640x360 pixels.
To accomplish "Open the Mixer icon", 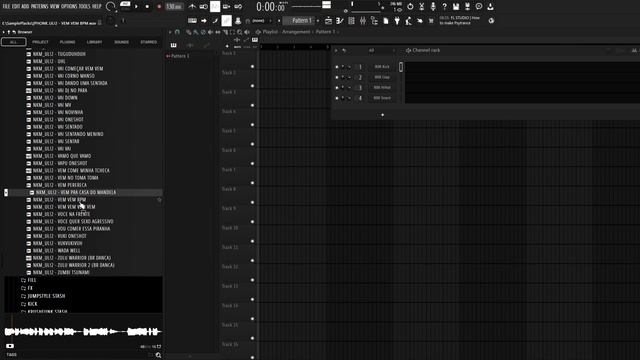I will [362, 20].
